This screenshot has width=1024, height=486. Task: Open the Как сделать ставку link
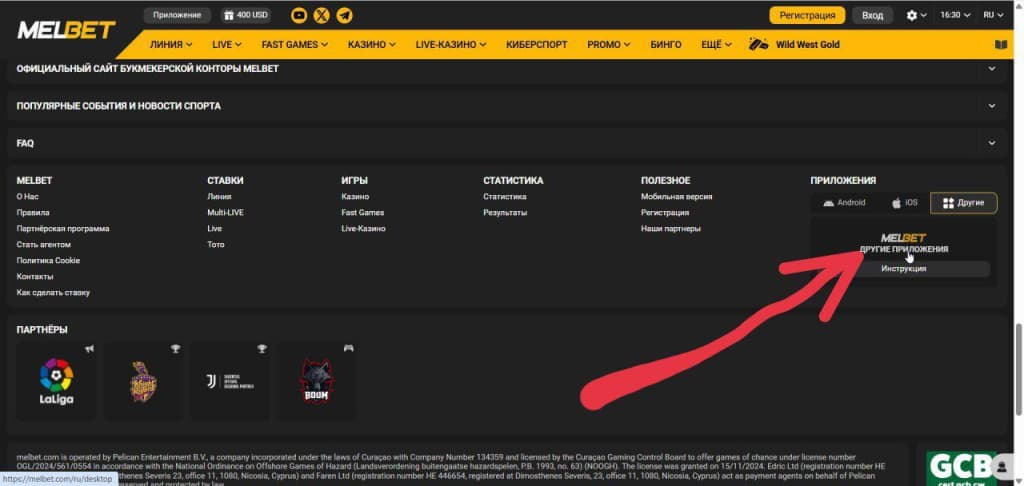pos(53,293)
